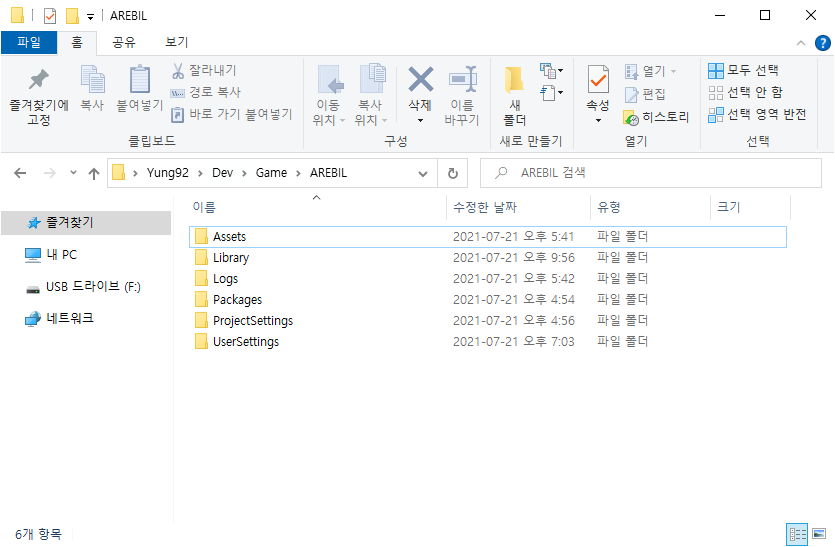Switch to the 홈 (Home) tab

click(77, 42)
